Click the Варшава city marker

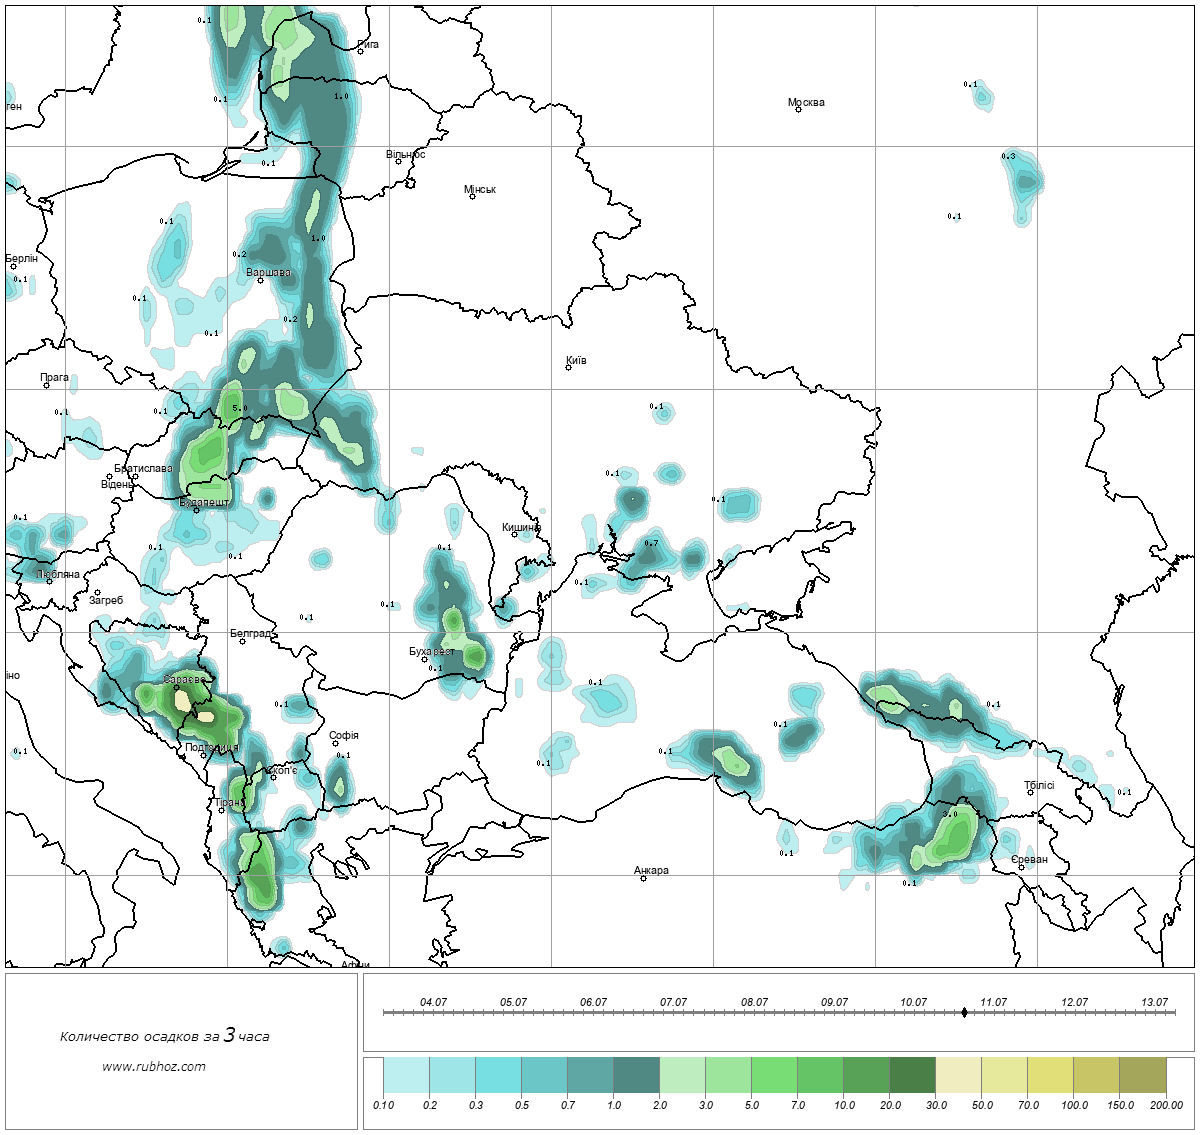260,280
